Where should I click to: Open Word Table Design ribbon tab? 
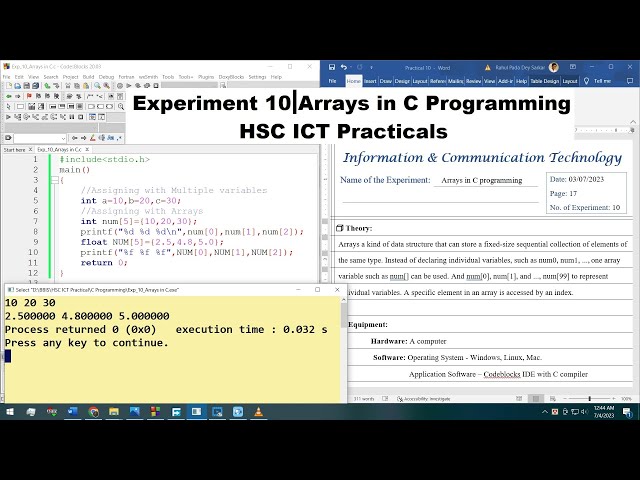point(544,81)
